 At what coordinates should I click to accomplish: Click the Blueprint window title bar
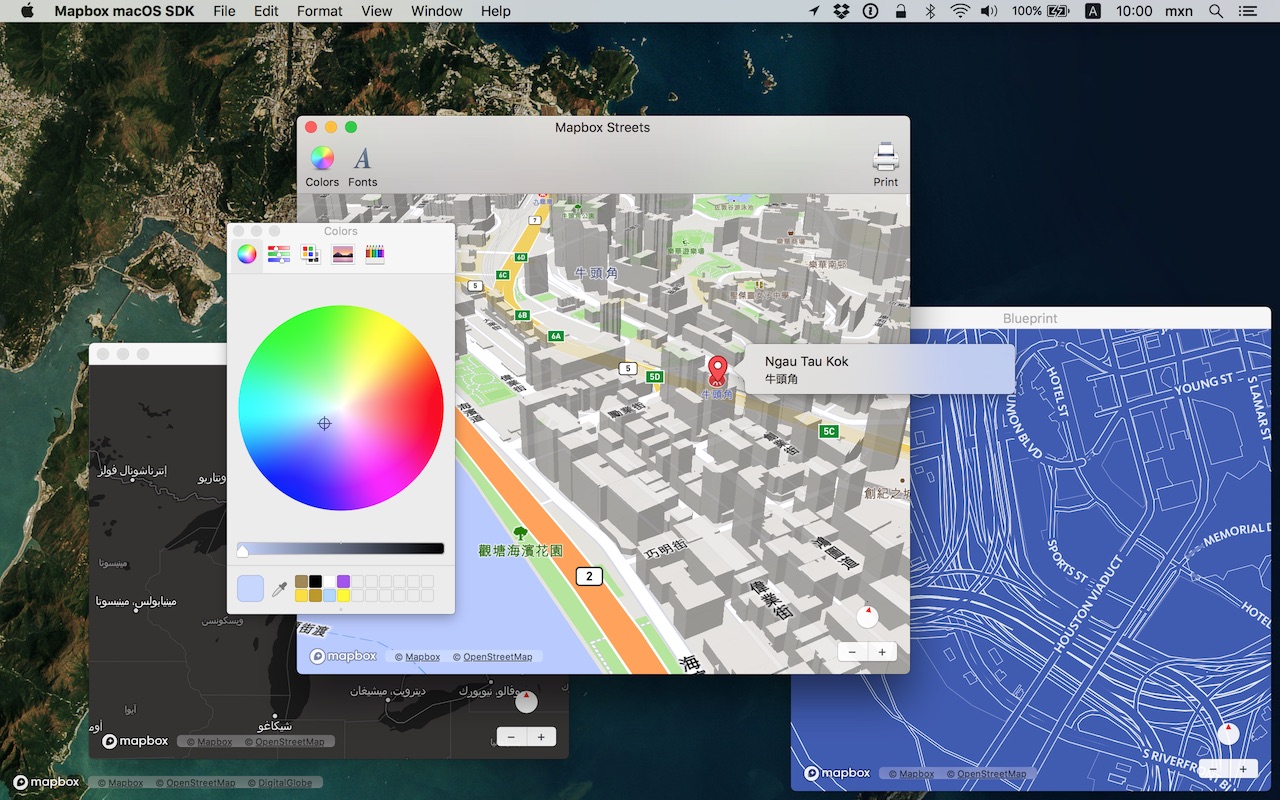point(1030,318)
